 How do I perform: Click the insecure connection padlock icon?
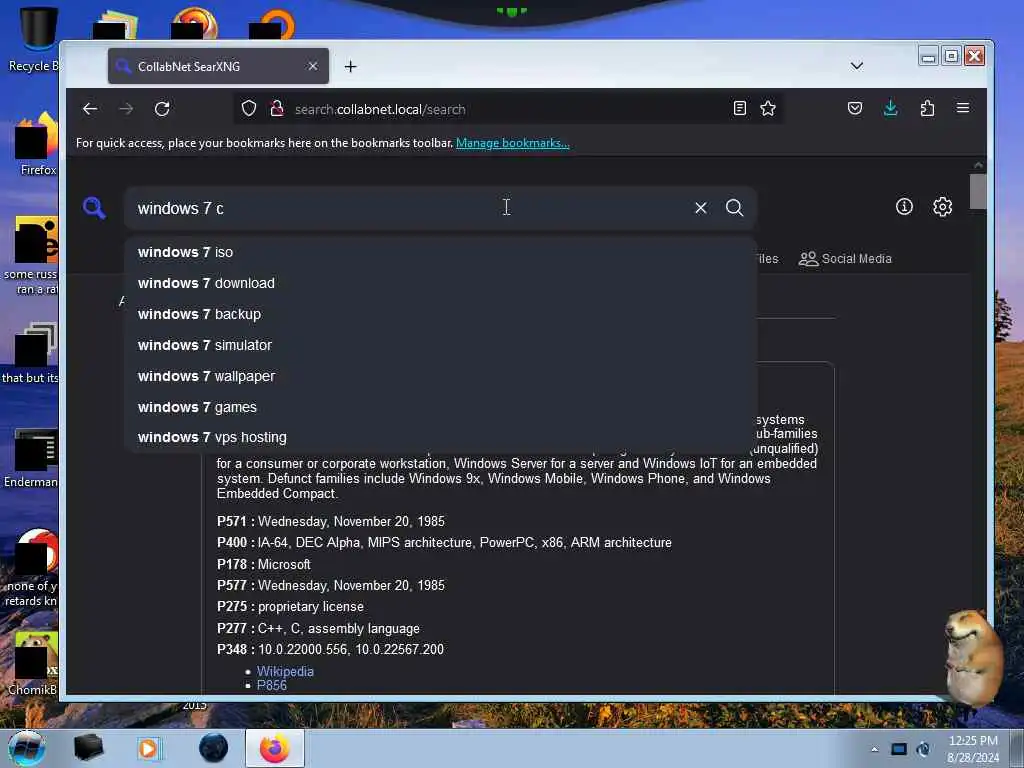(277, 108)
